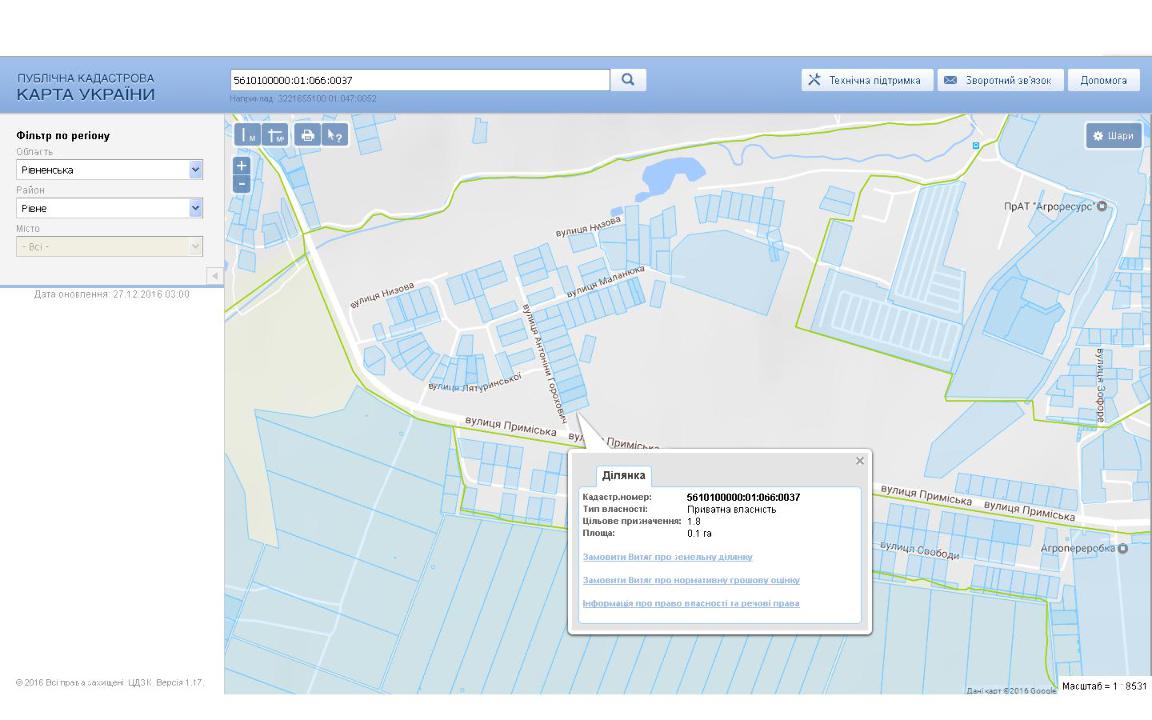Open Зворотний зв'язок feedback
1152x720 pixels.
point(998,80)
